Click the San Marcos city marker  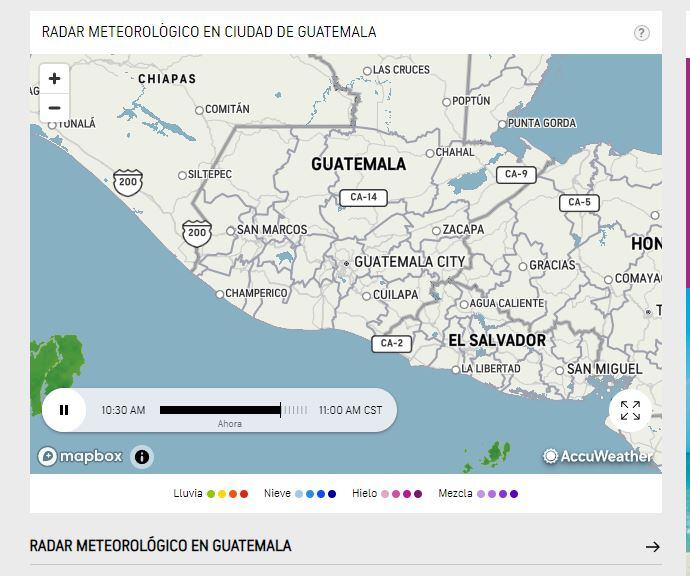pos(231,231)
